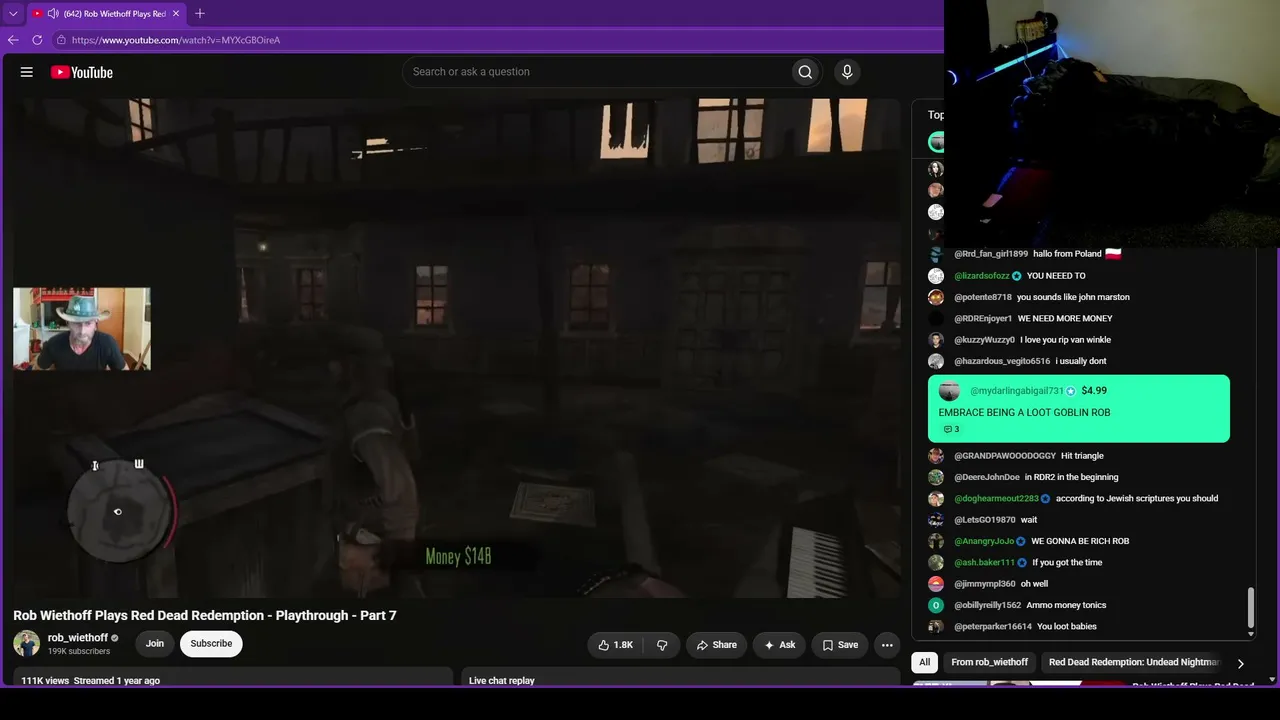Click the chat scrollbar thumb

1250,606
